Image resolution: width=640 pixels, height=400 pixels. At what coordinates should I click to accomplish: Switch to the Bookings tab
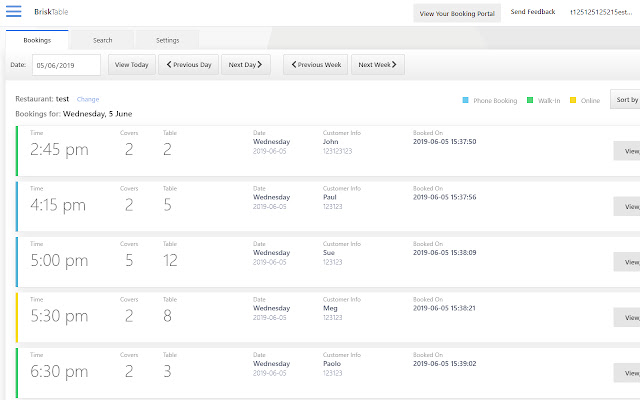pos(37,40)
